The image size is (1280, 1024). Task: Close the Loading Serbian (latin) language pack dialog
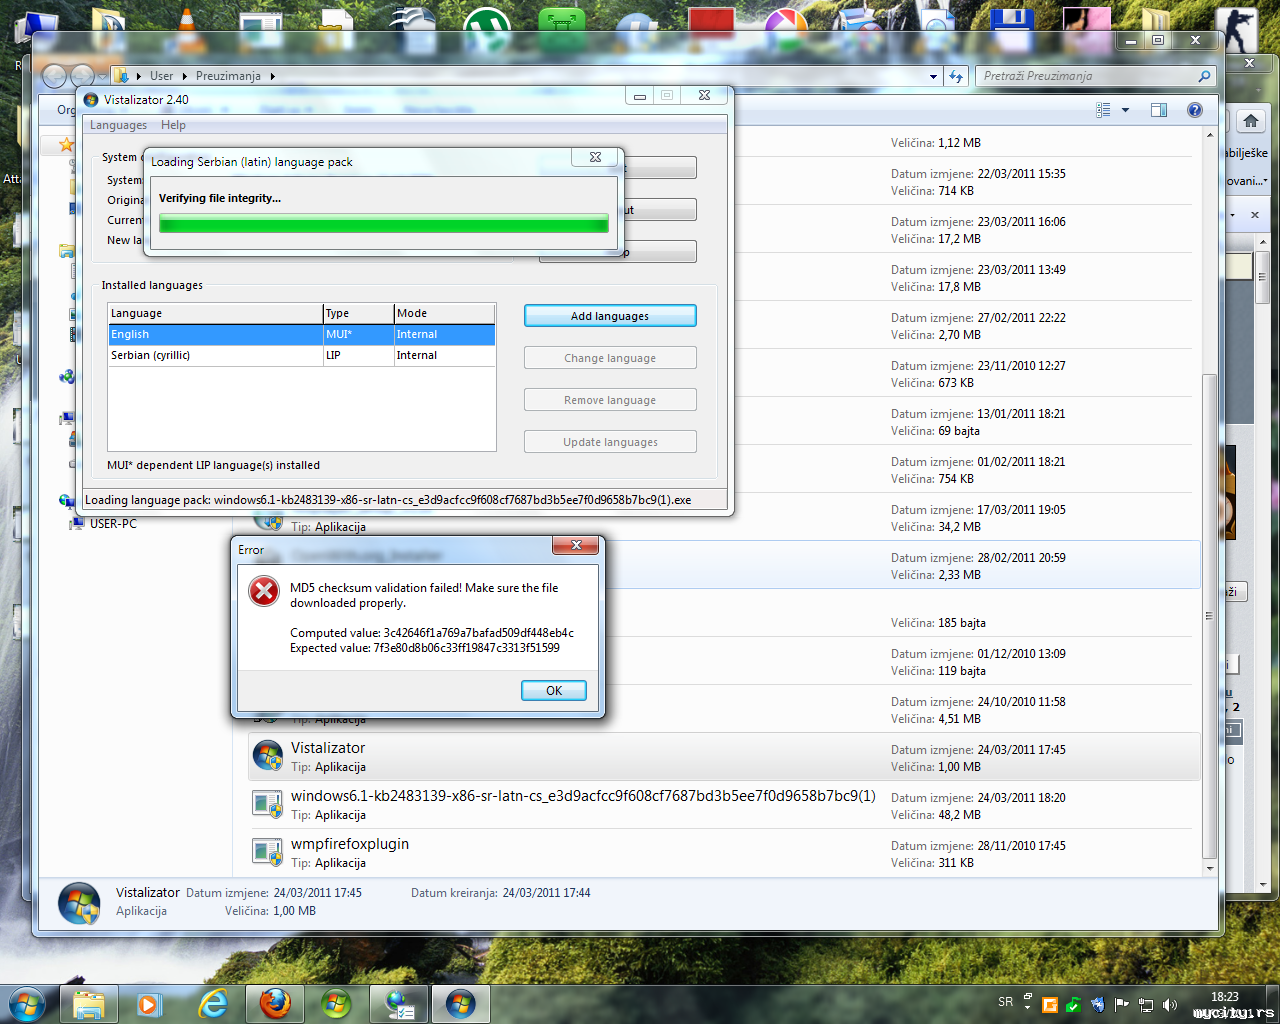[x=595, y=157]
